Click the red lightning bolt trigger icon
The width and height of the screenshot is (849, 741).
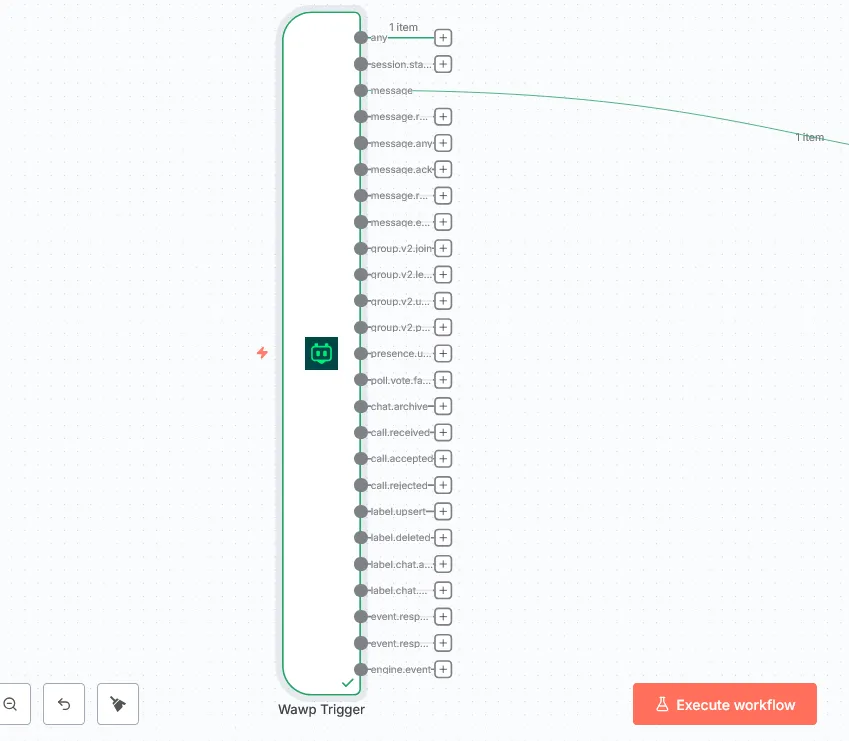pos(262,353)
